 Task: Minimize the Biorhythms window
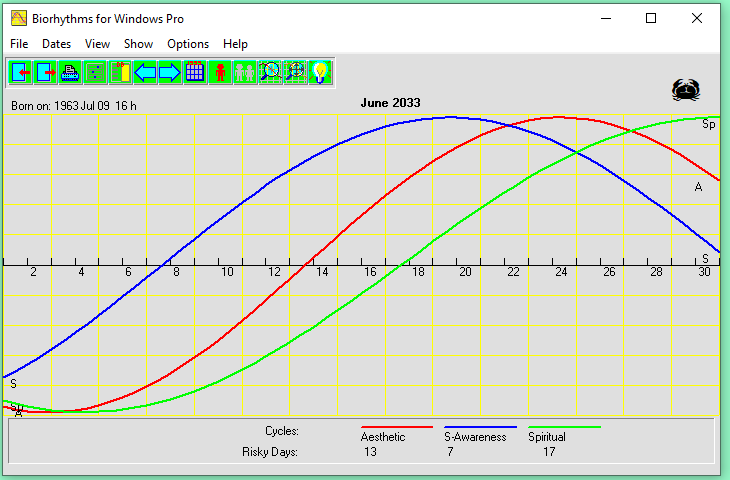pyautogui.click(x=606, y=18)
